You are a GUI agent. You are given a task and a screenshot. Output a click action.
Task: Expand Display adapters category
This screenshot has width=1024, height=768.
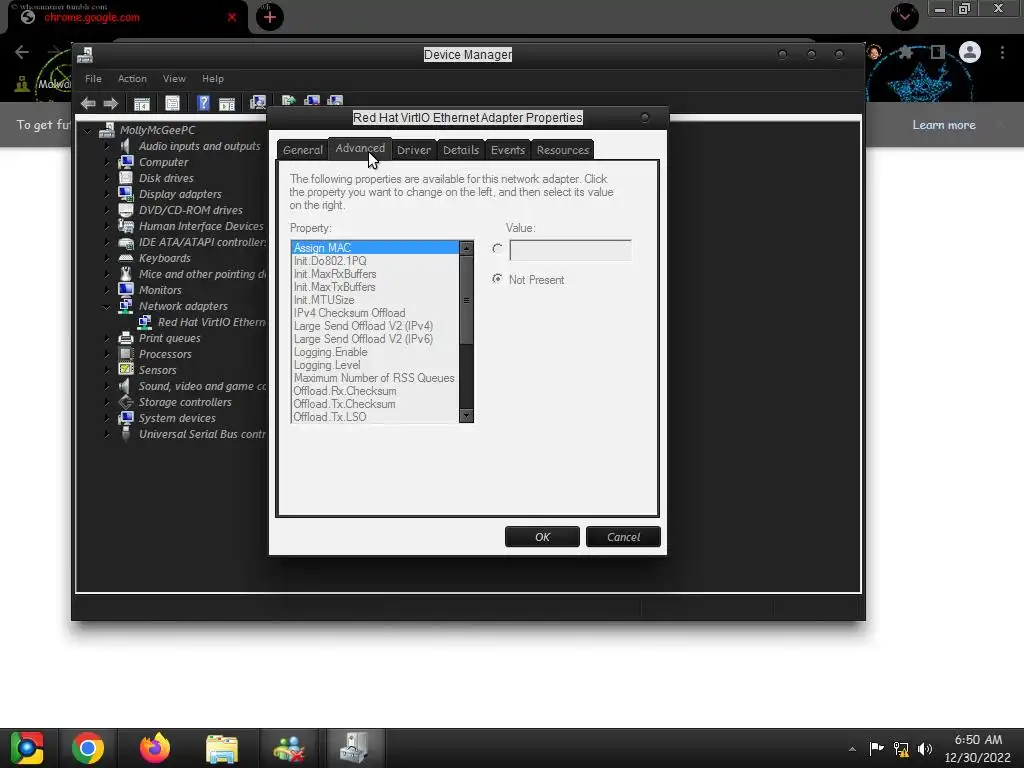click(107, 194)
